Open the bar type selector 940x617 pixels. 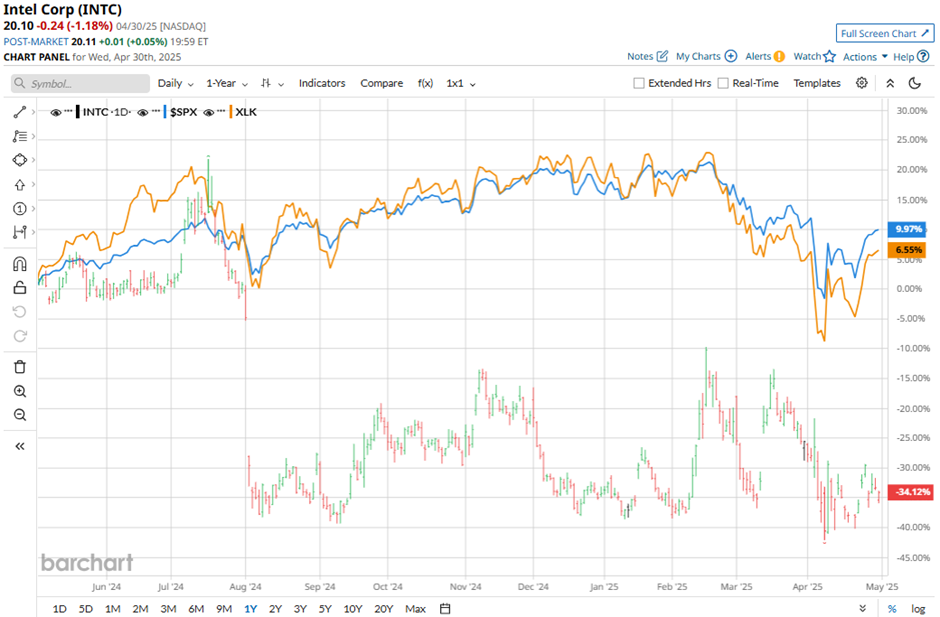(272, 83)
